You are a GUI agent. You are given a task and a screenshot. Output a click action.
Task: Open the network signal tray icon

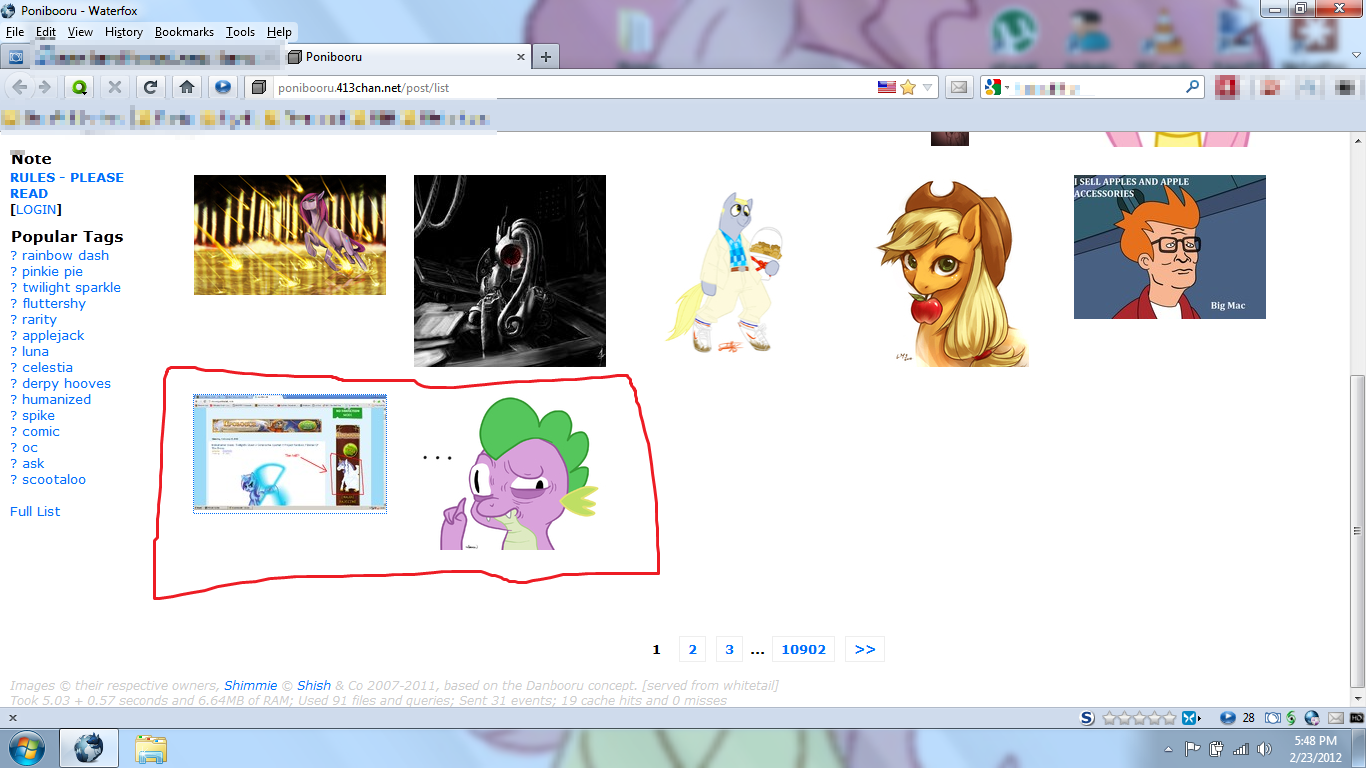click(1241, 749)
